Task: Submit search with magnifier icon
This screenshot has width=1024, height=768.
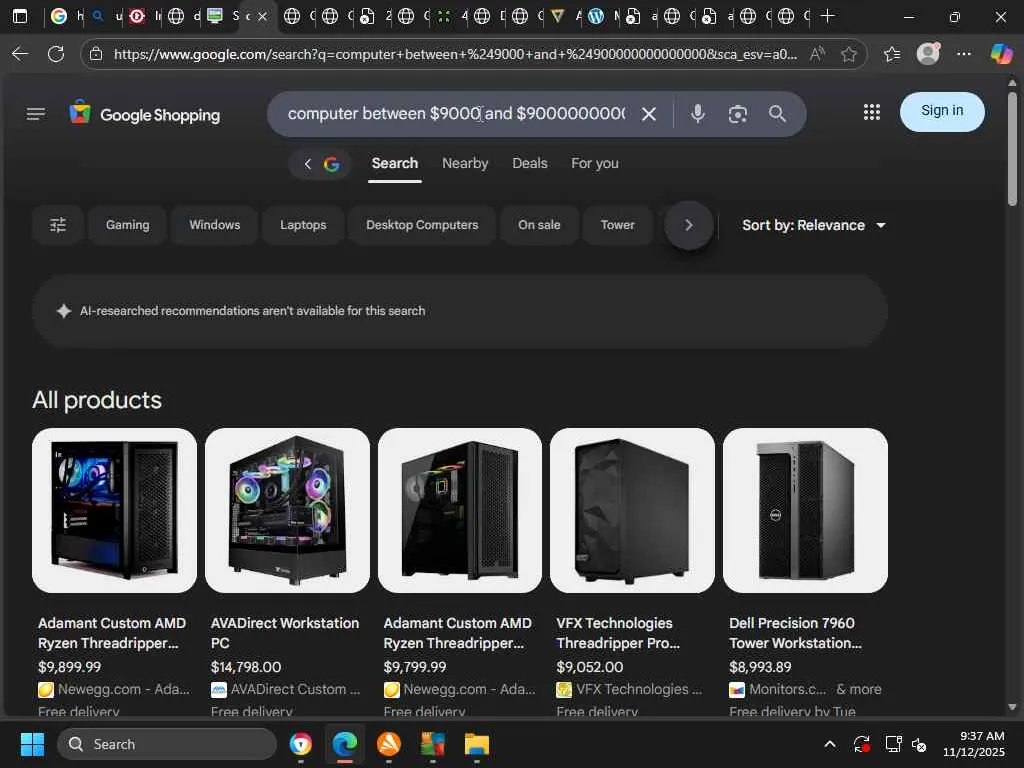Action: point(777,114)
